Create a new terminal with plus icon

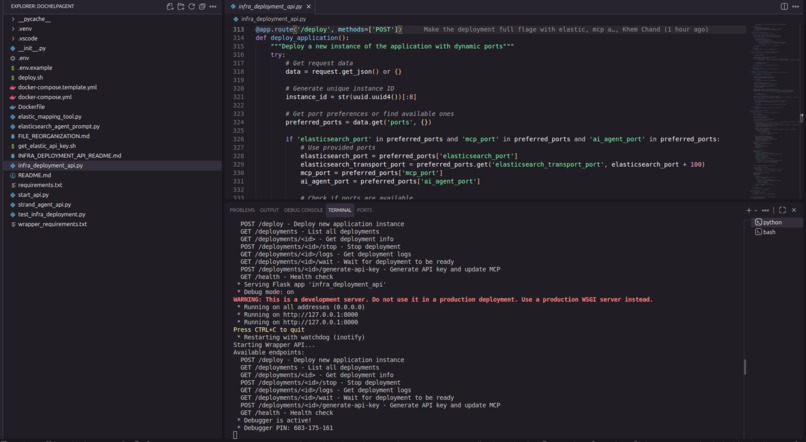pyautogui.click(x=748, y=210)
